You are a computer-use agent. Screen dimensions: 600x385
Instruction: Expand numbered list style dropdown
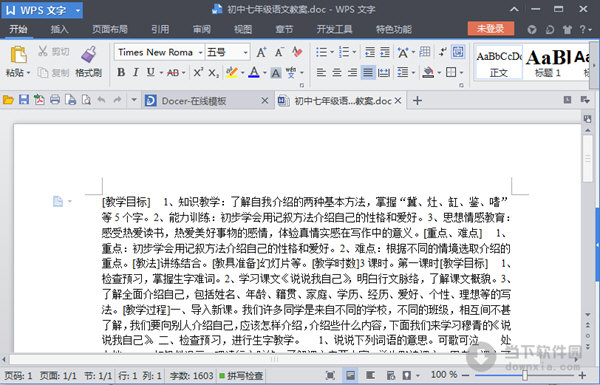pyautogui.click(x=354, y=52)
